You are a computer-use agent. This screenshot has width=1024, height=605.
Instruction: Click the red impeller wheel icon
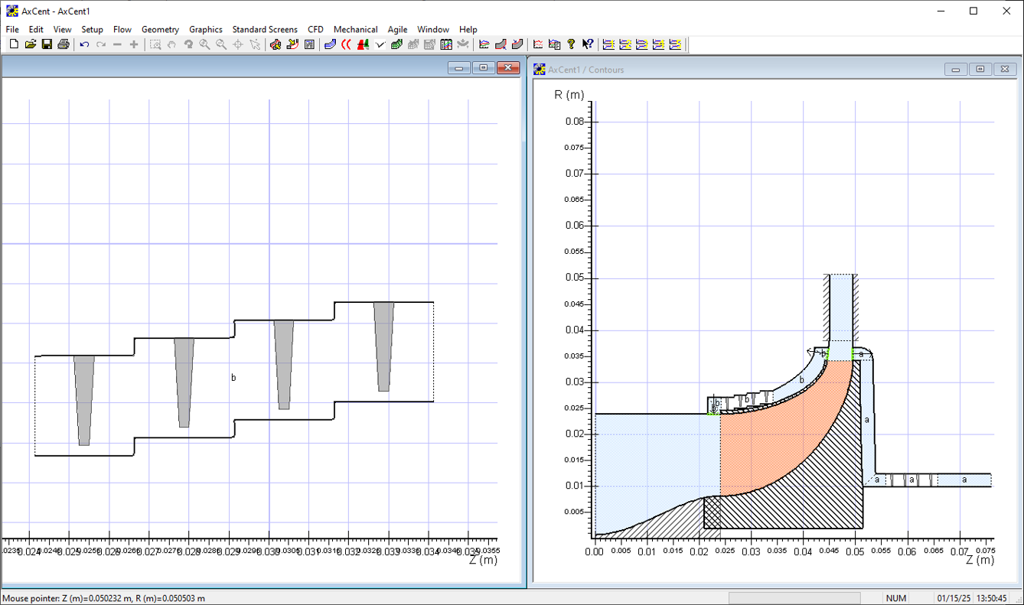276,44
